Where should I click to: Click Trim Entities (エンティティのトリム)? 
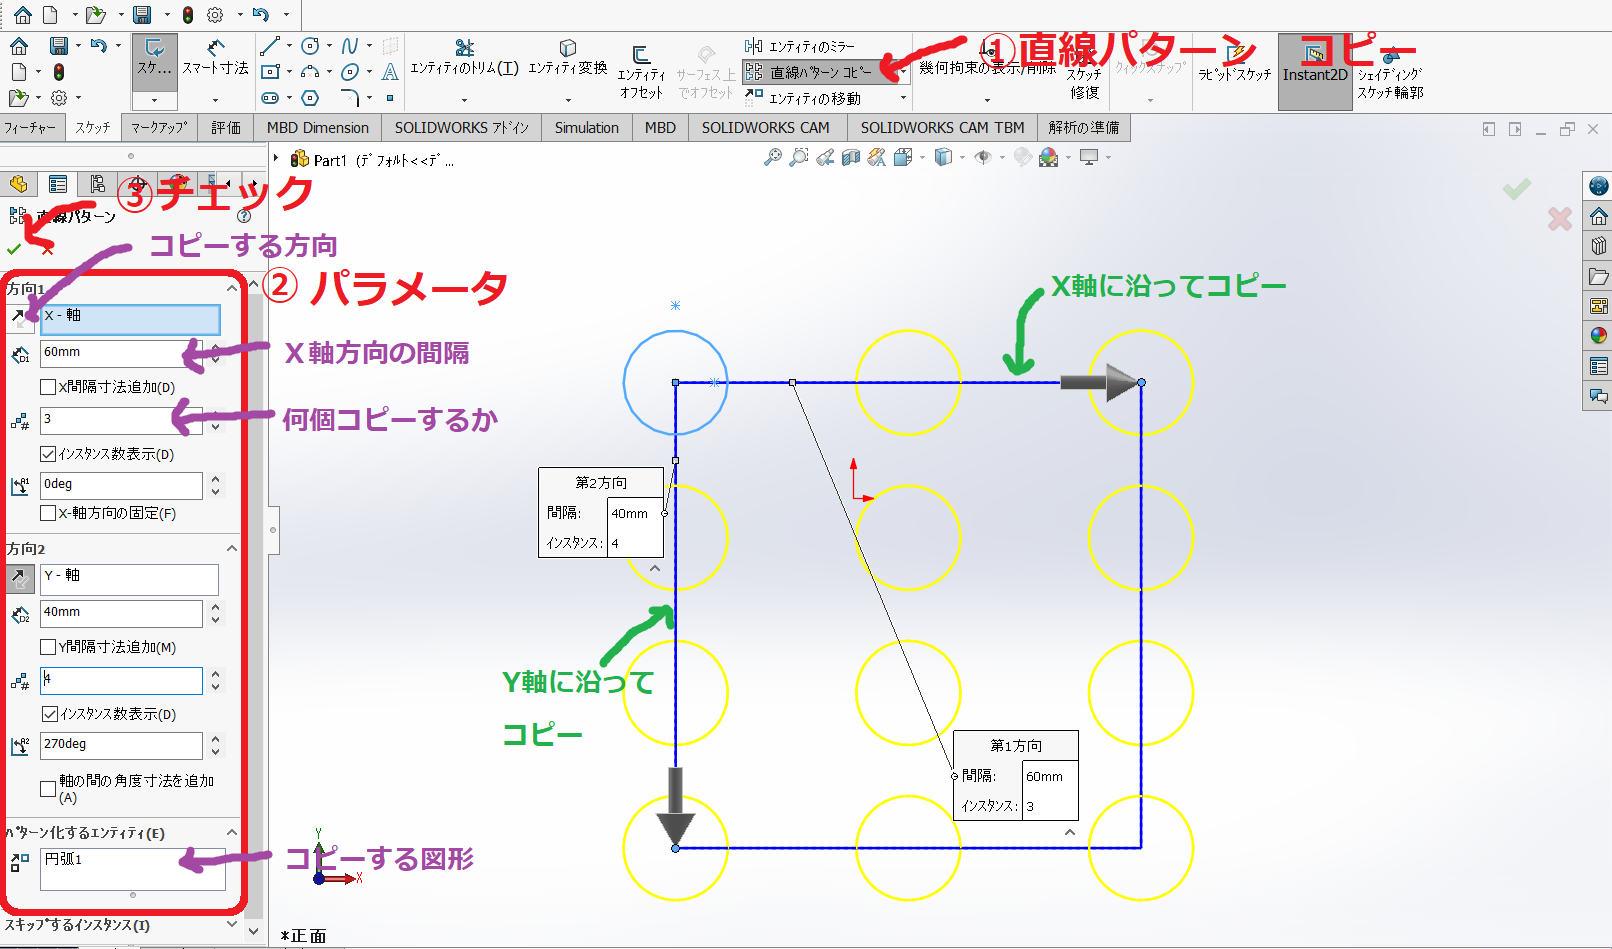[x=464, y=57]
